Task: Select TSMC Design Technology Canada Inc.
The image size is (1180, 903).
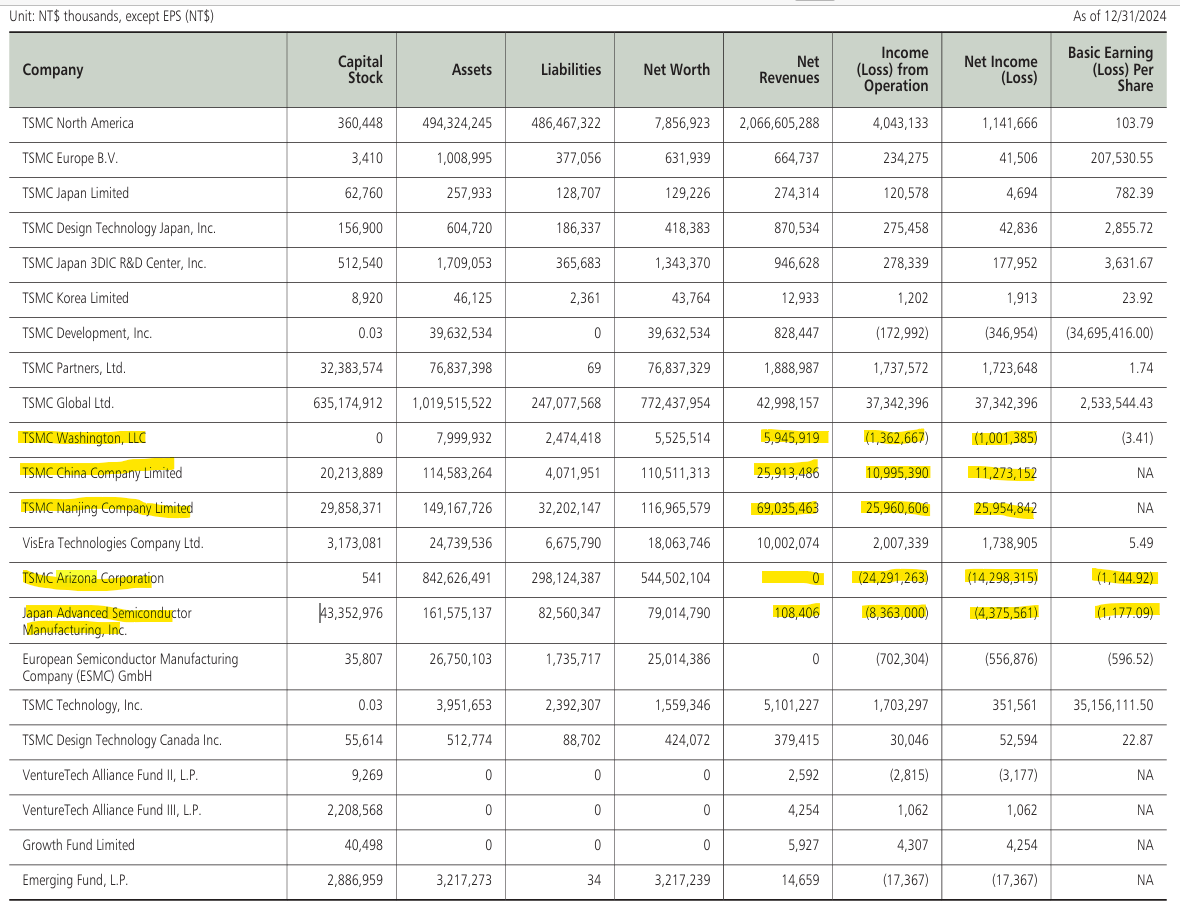Action: (x=122, y=740)
